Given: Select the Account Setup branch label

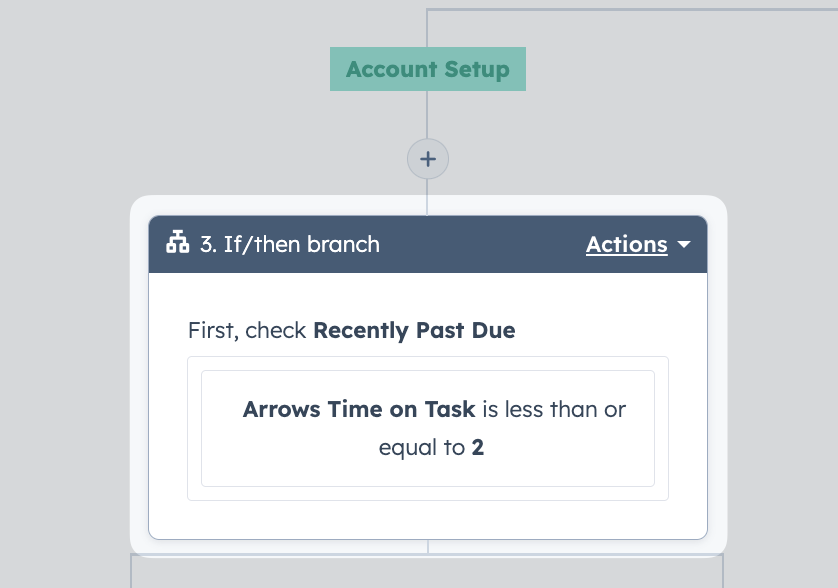Looking at the screenshot, I should [x=428, y=69].
